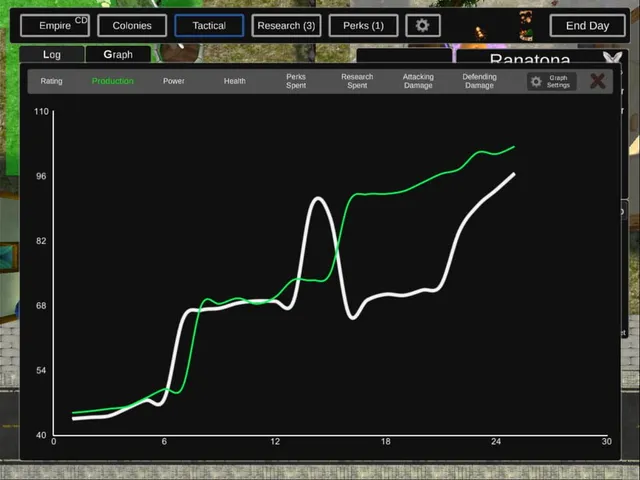Switch to Tactical view
The image size is (640, 480).
[209, 26]
